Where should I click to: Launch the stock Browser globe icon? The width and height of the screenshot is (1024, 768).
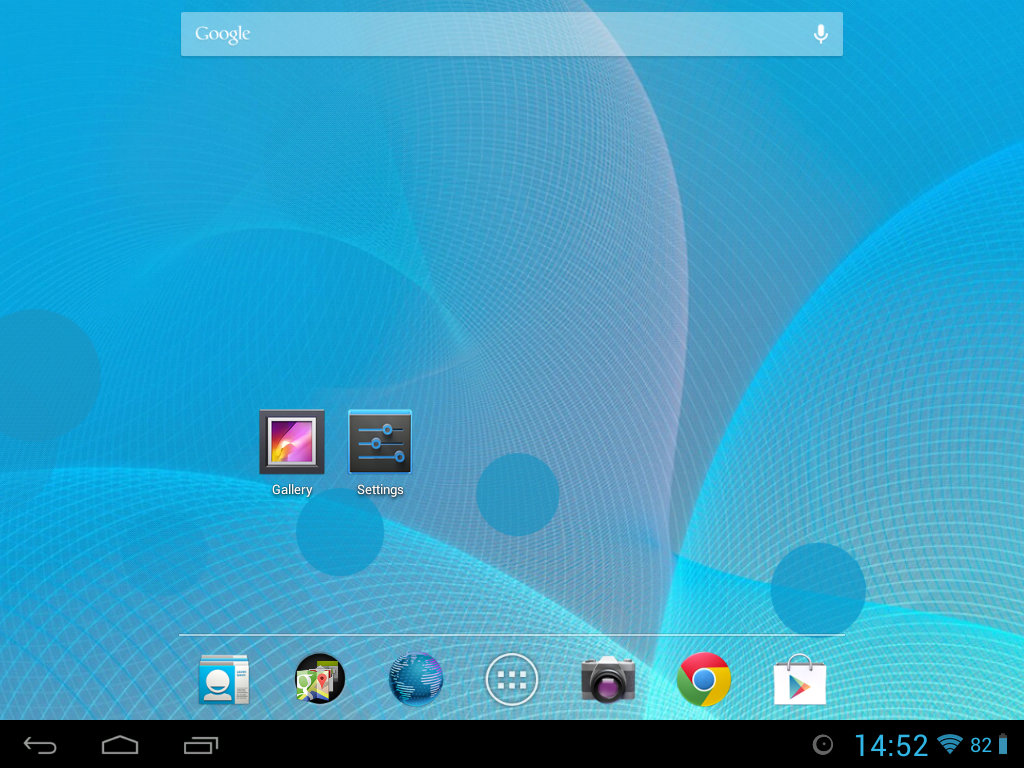(x=416, y=679)
